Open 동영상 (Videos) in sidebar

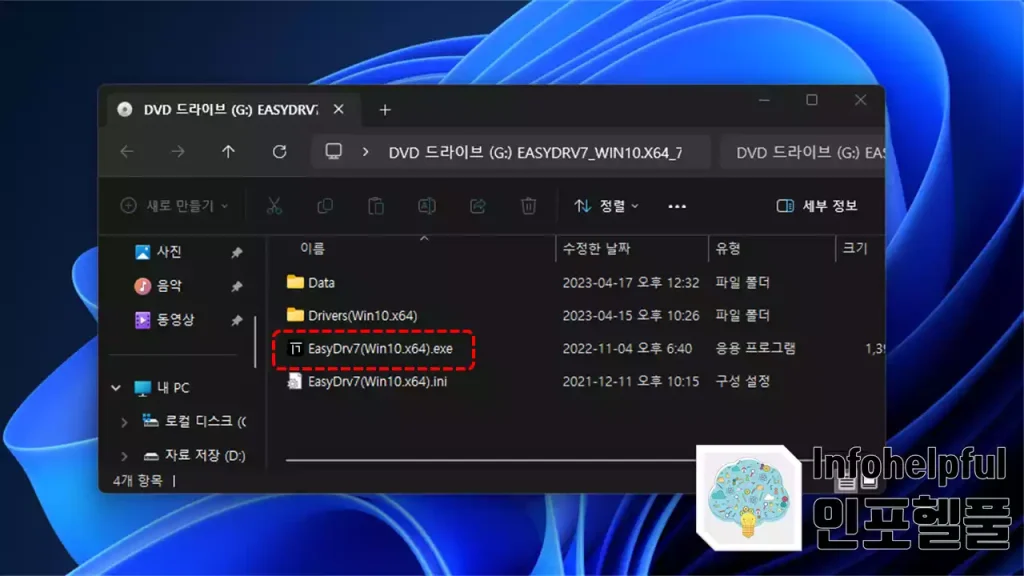coord(174,319)
